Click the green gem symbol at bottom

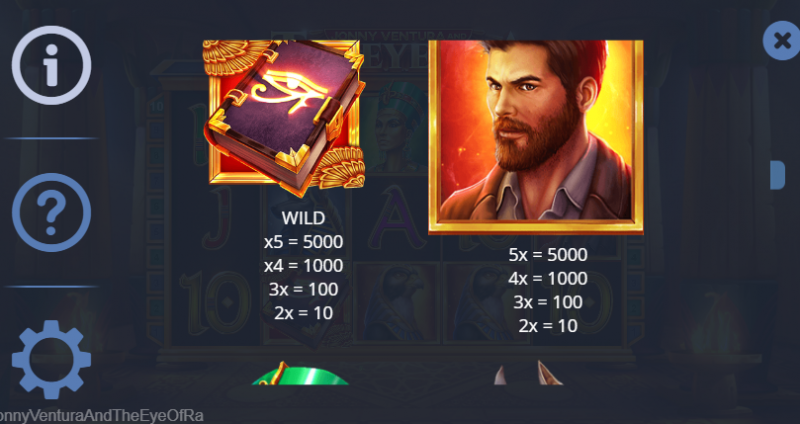301,373
